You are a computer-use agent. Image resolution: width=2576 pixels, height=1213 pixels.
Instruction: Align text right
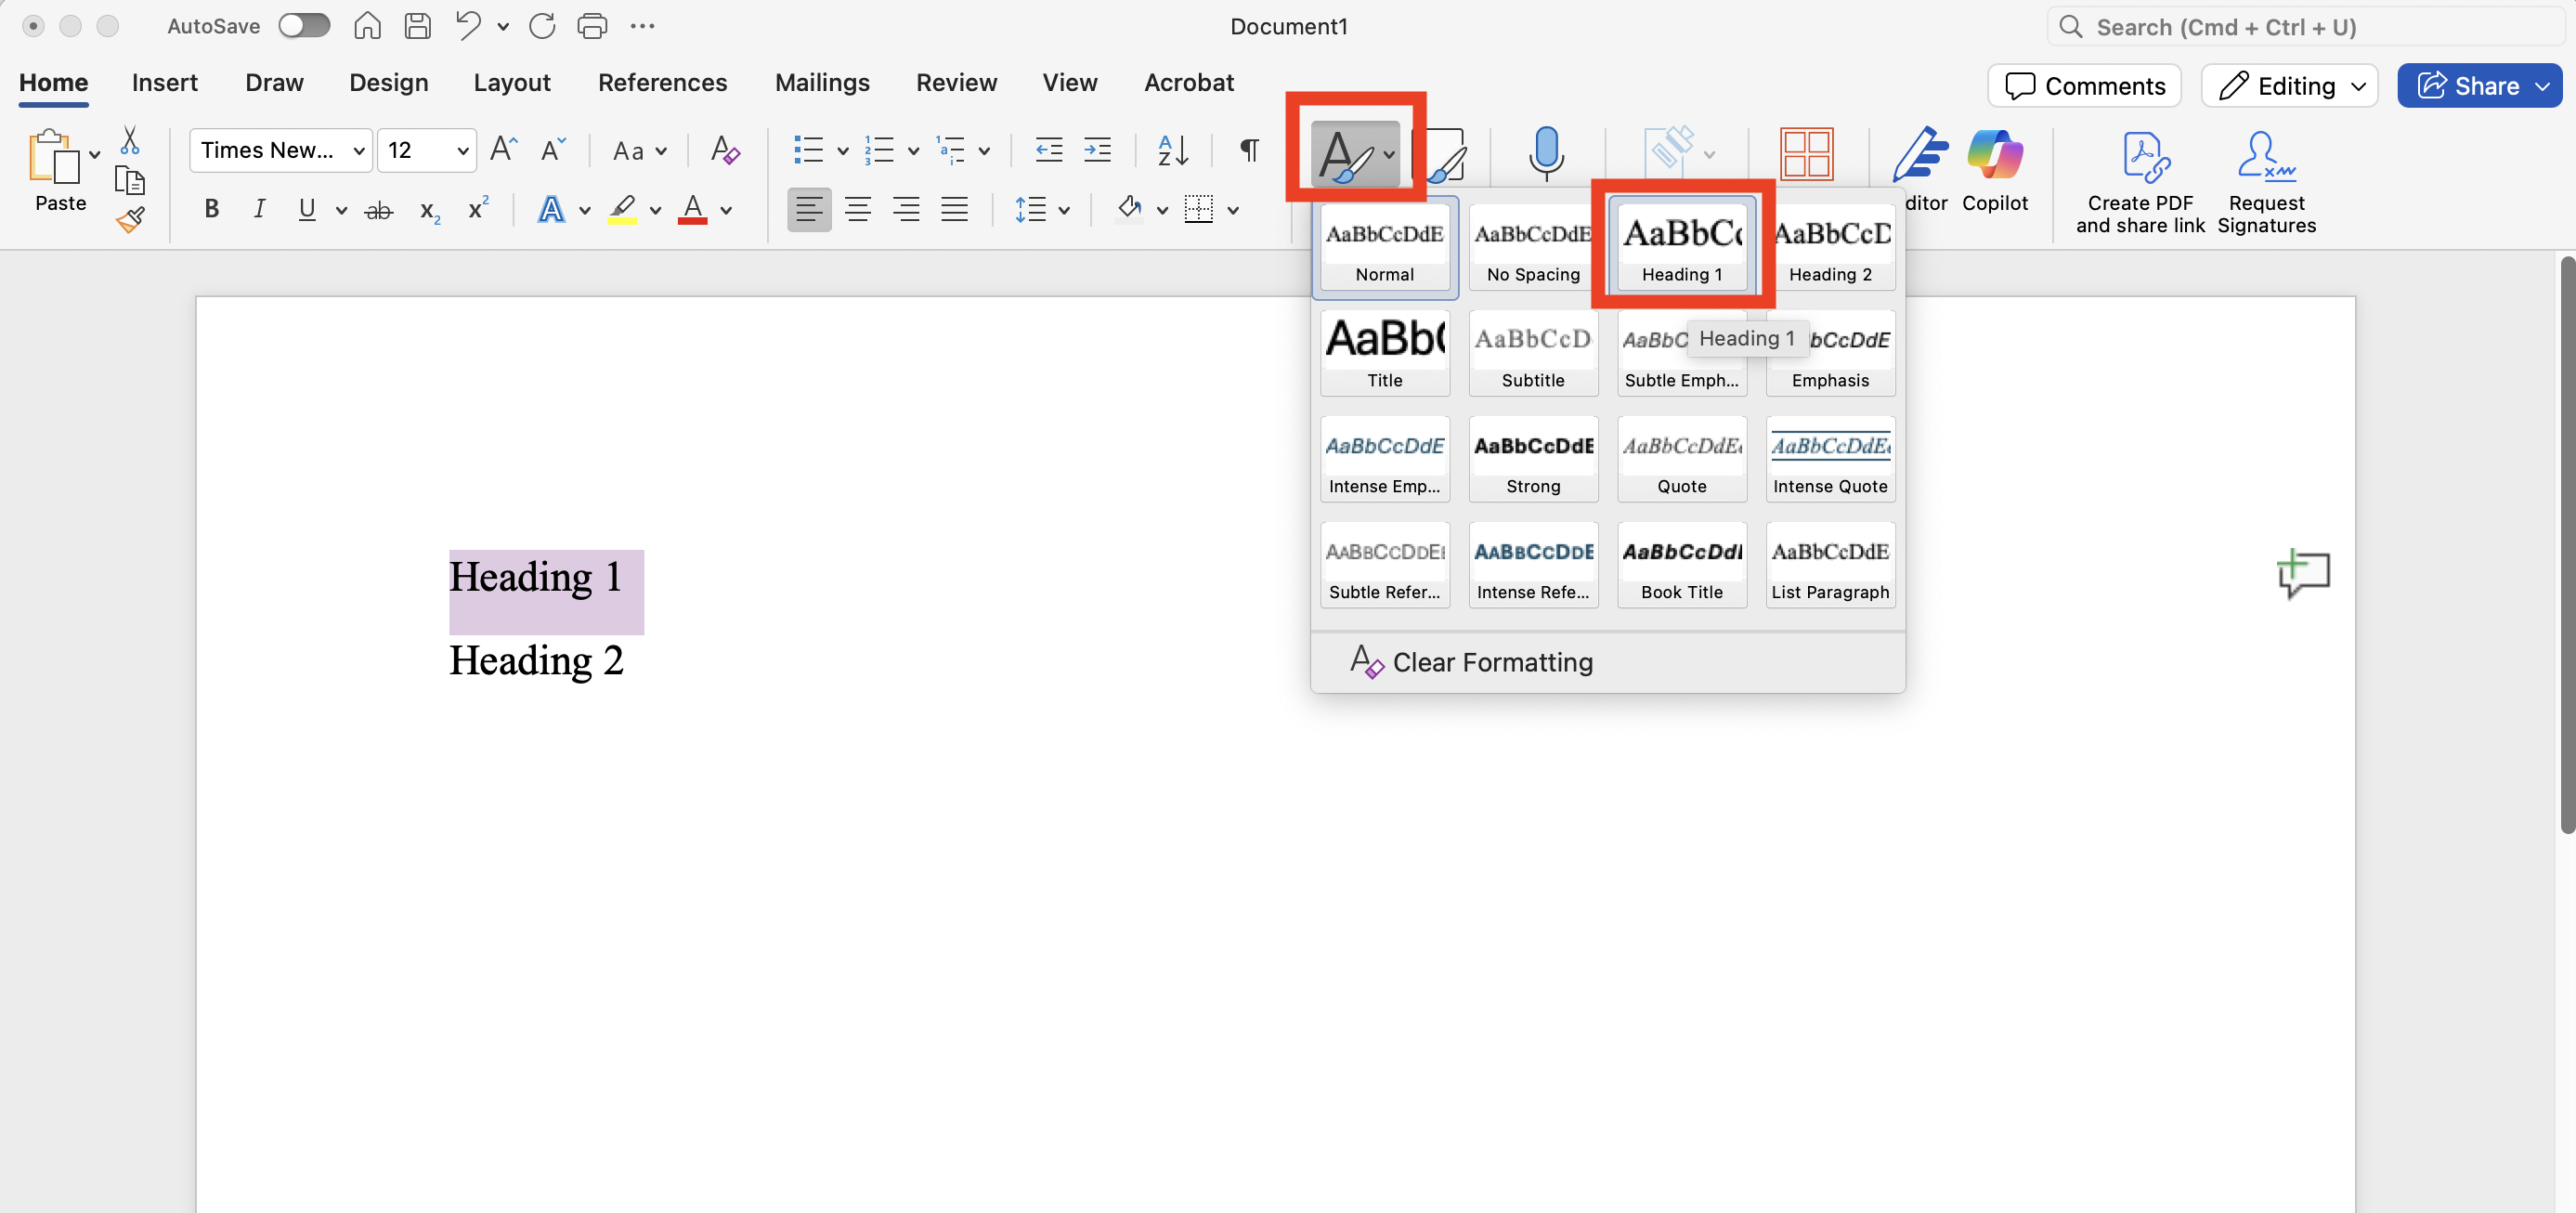point(906,210)
